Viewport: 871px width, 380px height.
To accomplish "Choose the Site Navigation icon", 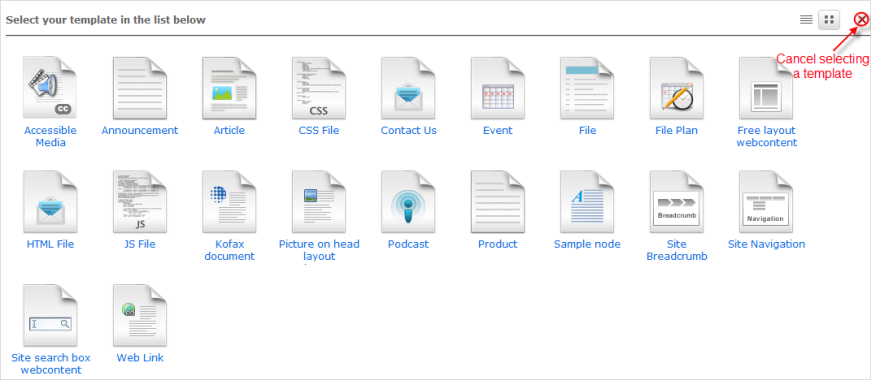I will pyautogui.click(x=766, y=202).
